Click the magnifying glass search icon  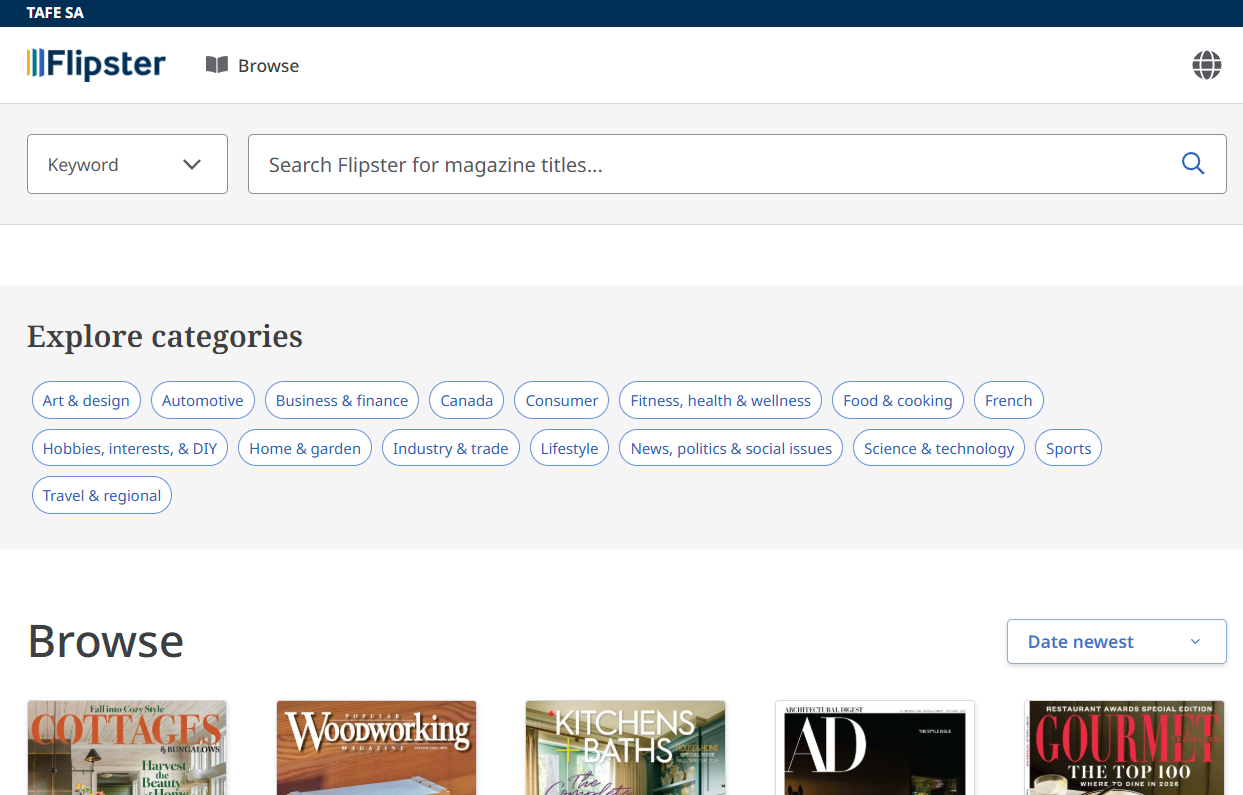(x=1193, y=164)
